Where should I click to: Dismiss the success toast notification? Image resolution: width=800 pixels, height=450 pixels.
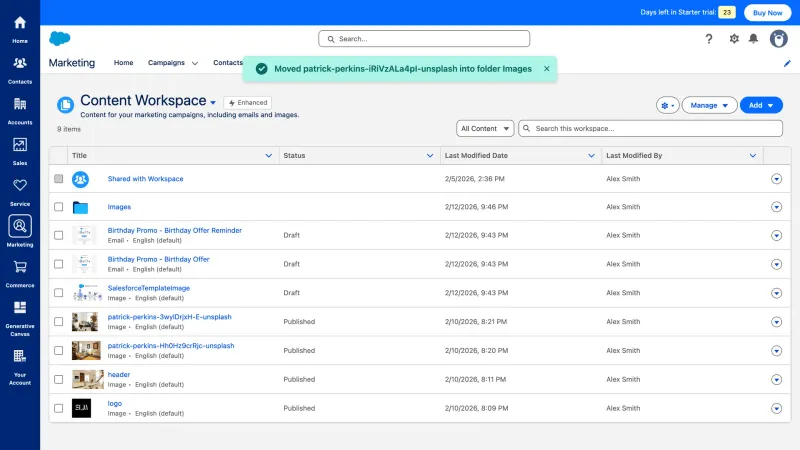(546, 68)
